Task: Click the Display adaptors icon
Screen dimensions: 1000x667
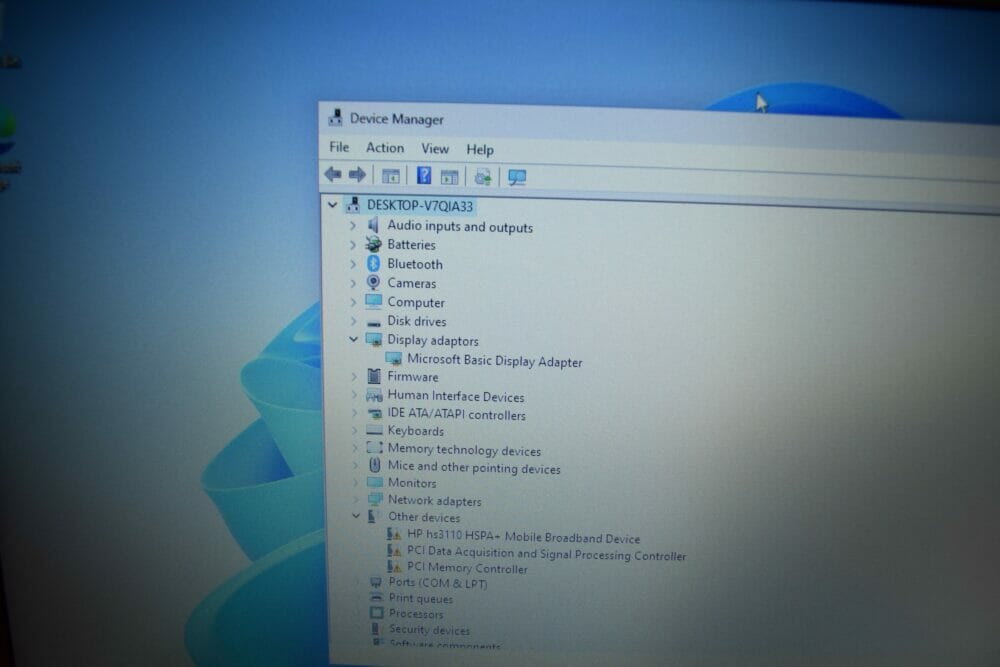Action: pyautogui.click(x=374, y=339)
